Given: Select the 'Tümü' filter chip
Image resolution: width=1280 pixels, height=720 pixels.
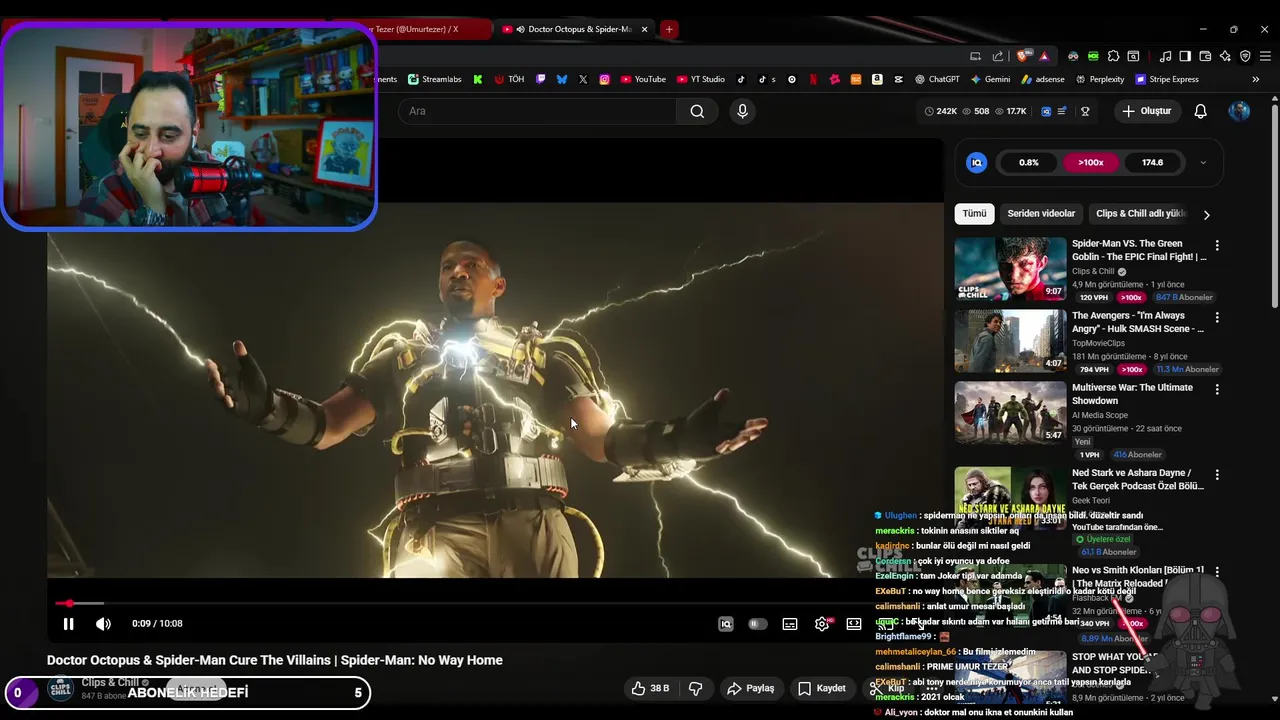Looking at the screenshot, I should click(x=974, y=214).
